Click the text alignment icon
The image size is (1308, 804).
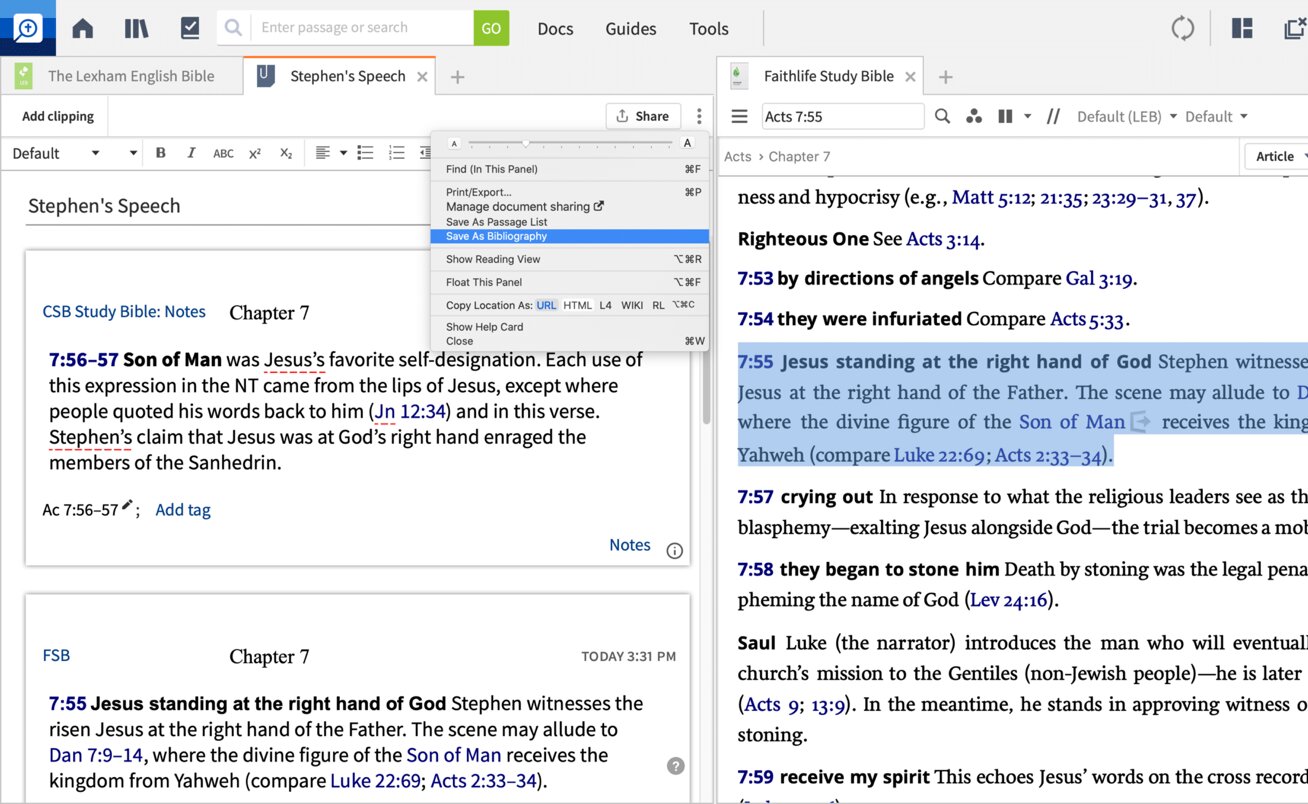(322, 153)
